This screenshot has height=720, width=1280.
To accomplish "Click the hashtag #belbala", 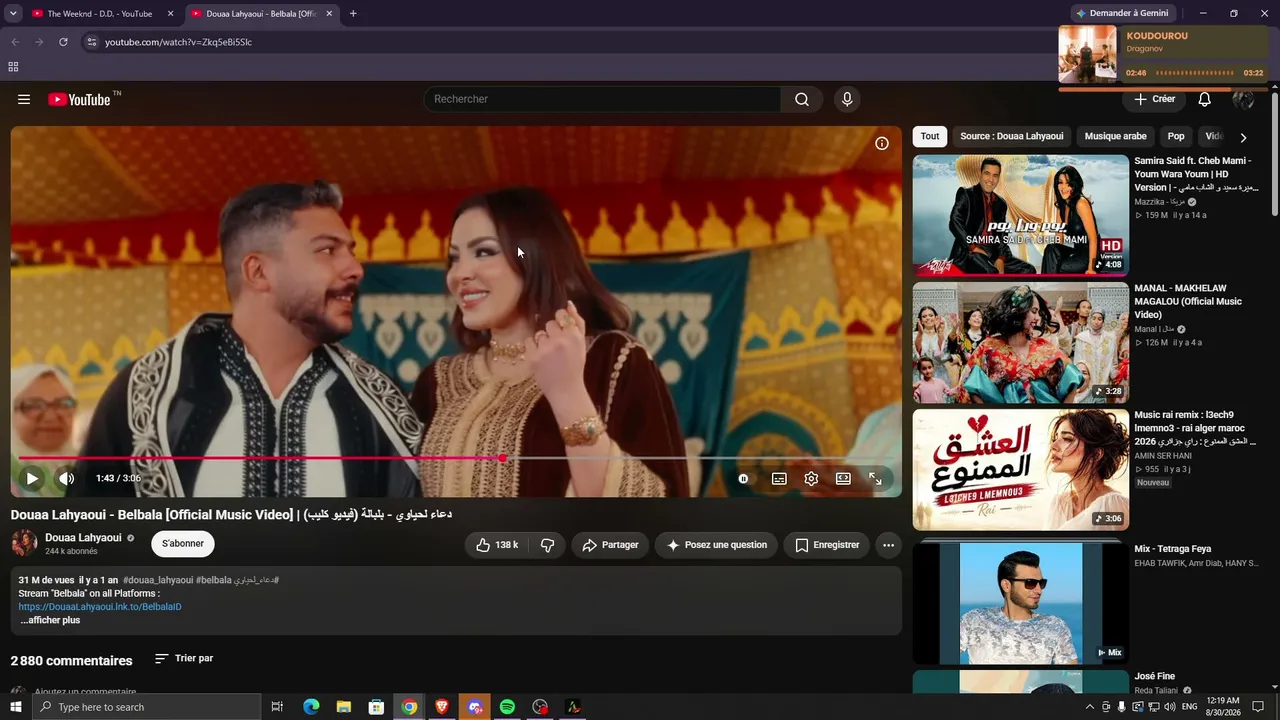I will click(x=214, y=580).
